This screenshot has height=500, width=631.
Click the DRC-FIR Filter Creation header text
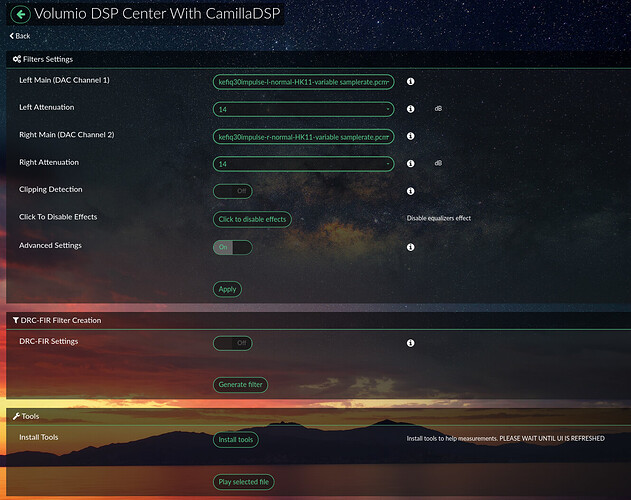pos(61,320)
